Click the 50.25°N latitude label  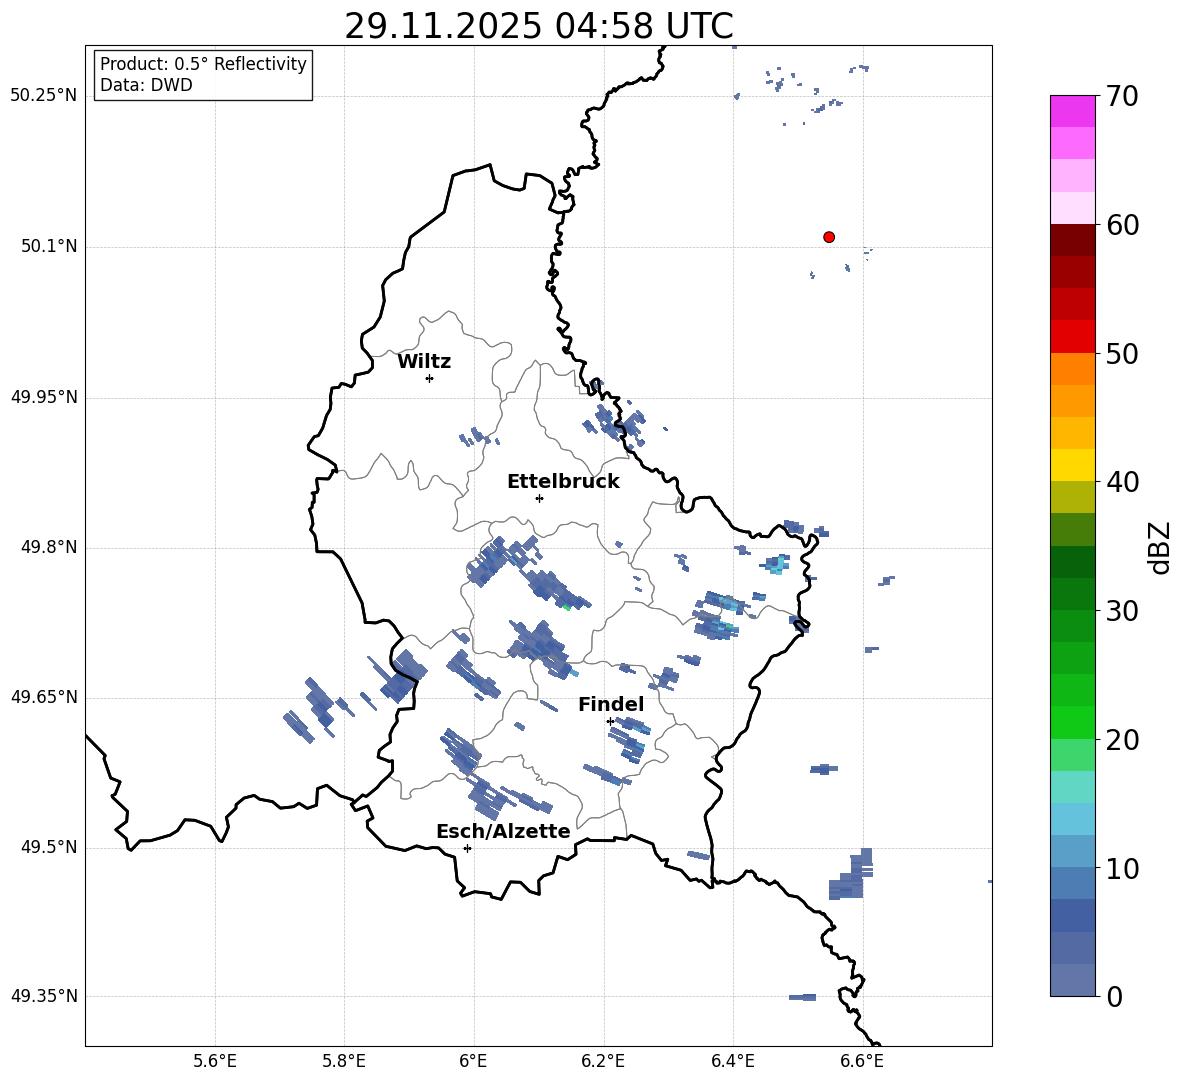coord(44,96)
